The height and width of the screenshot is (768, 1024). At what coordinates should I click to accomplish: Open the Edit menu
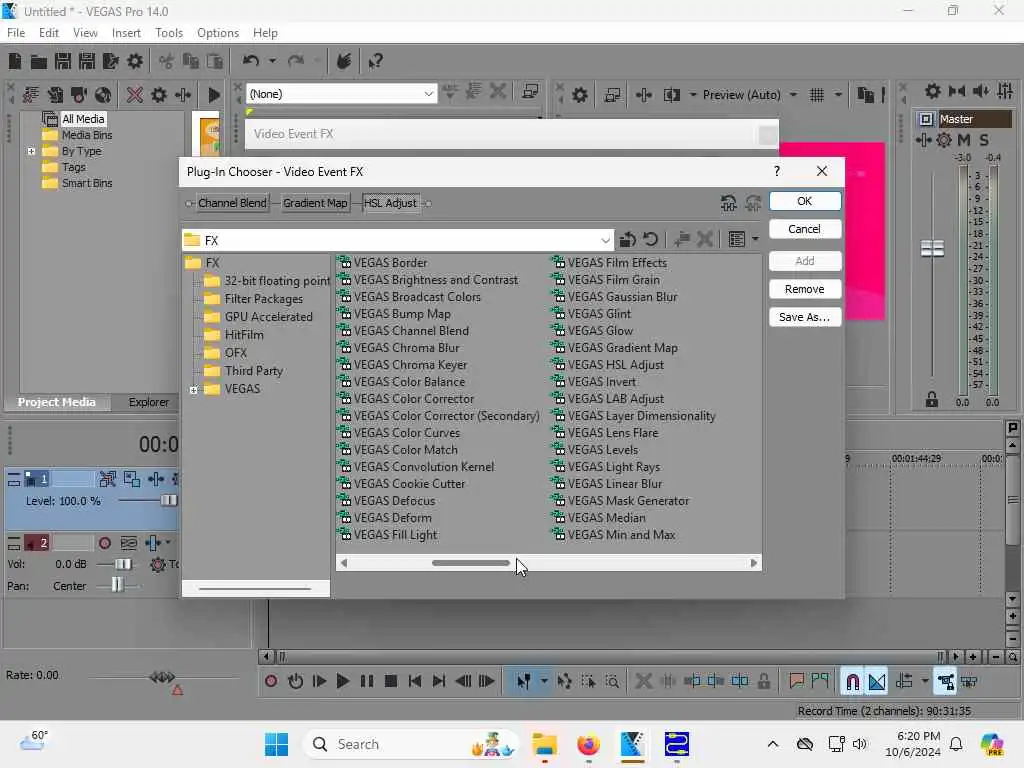point(48,33)
